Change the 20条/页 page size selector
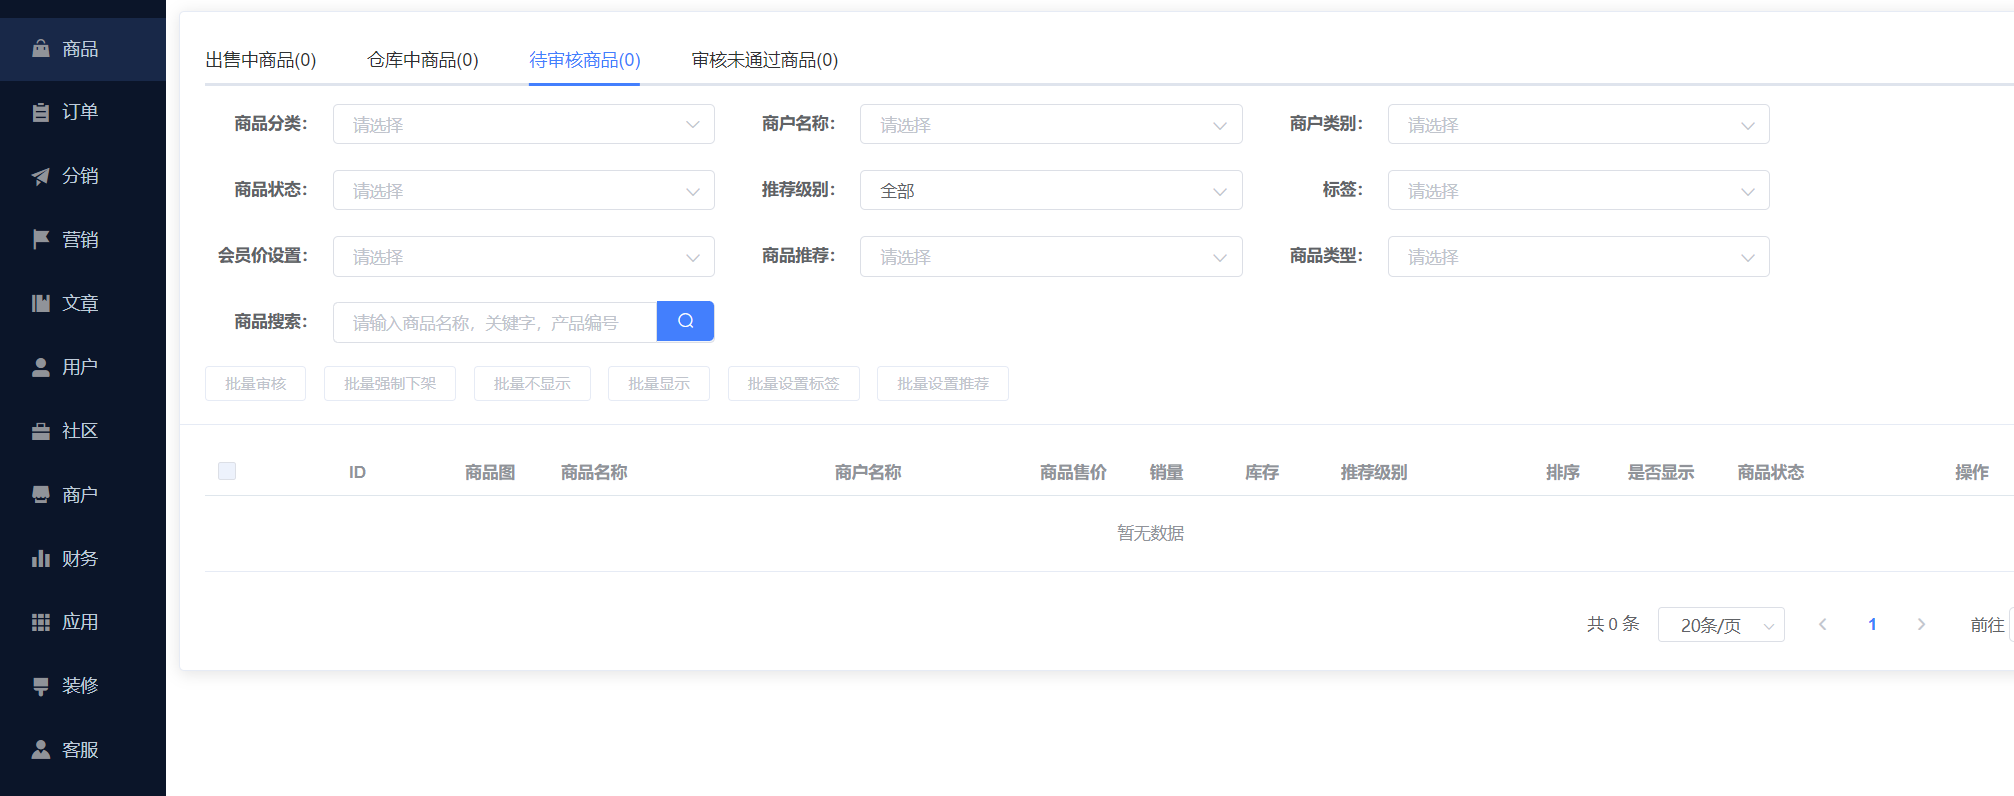 1721,624
